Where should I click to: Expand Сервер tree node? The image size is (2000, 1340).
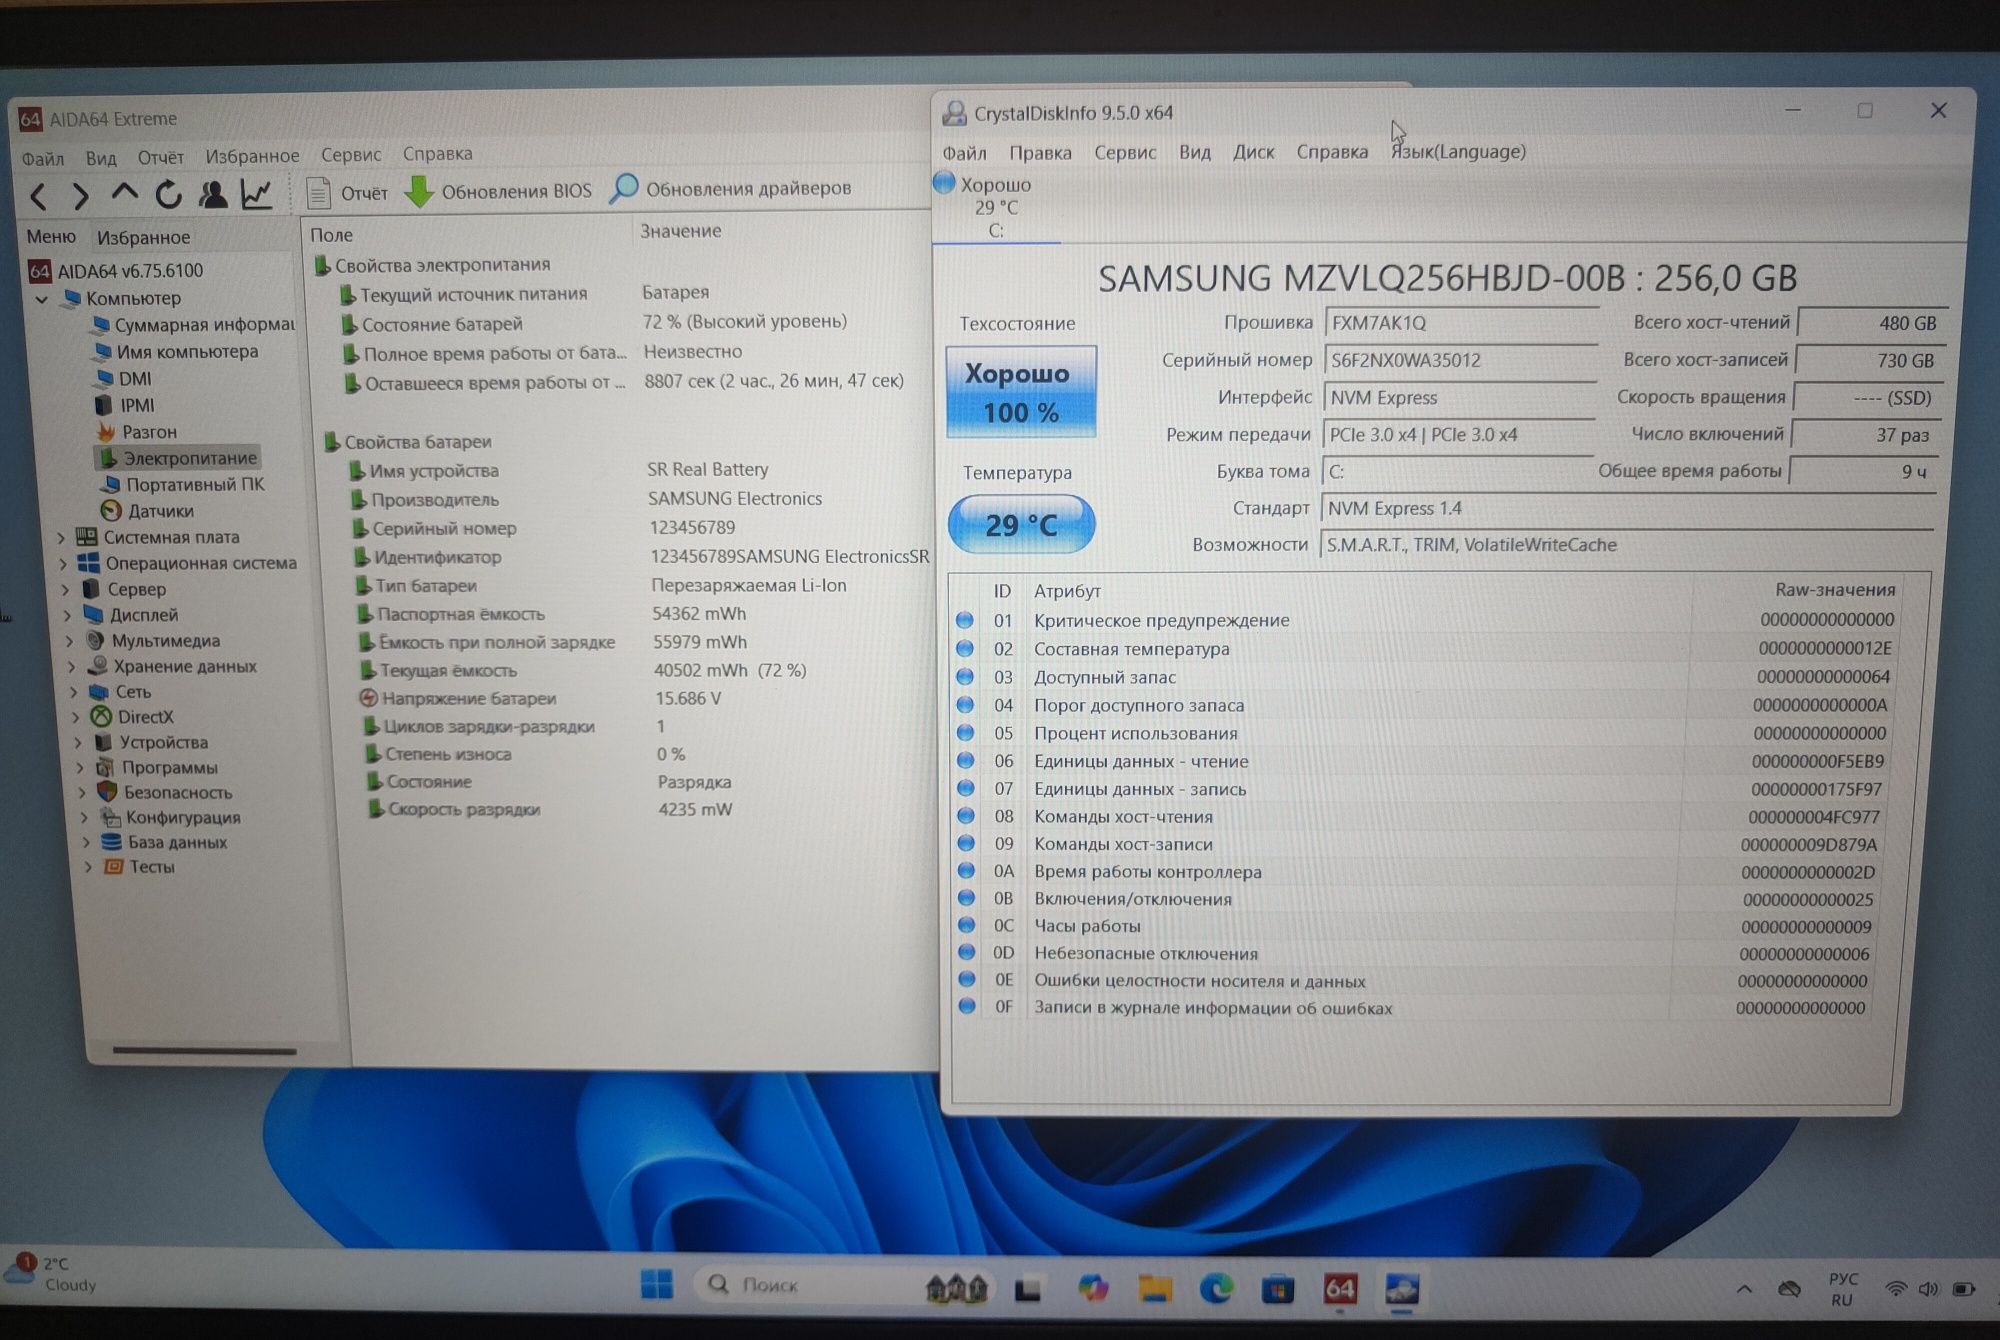pos(65,590)
